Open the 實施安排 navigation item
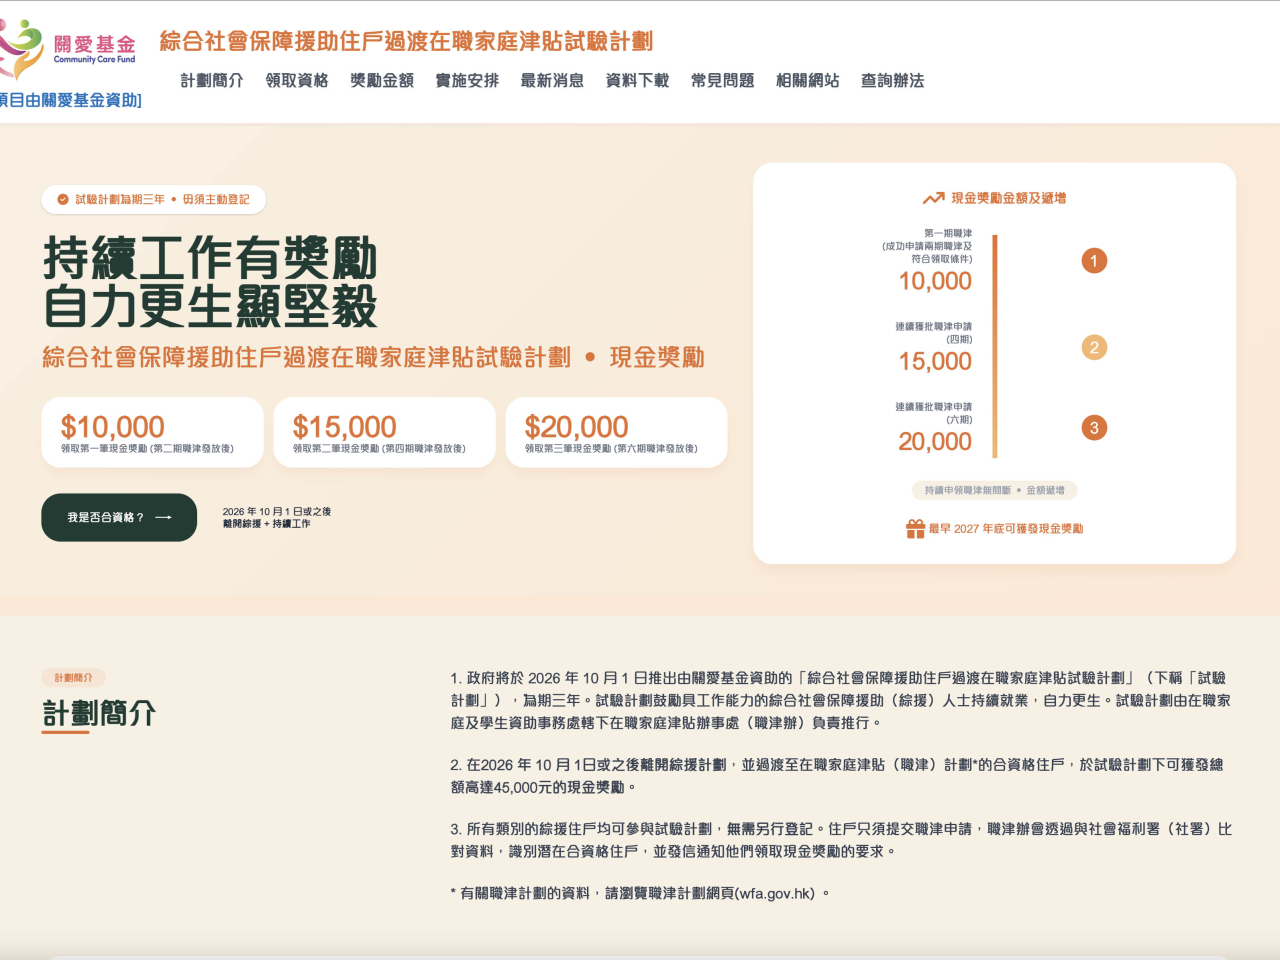The height and width of the screenshot is (960, 1280). [x=467, y=81]
